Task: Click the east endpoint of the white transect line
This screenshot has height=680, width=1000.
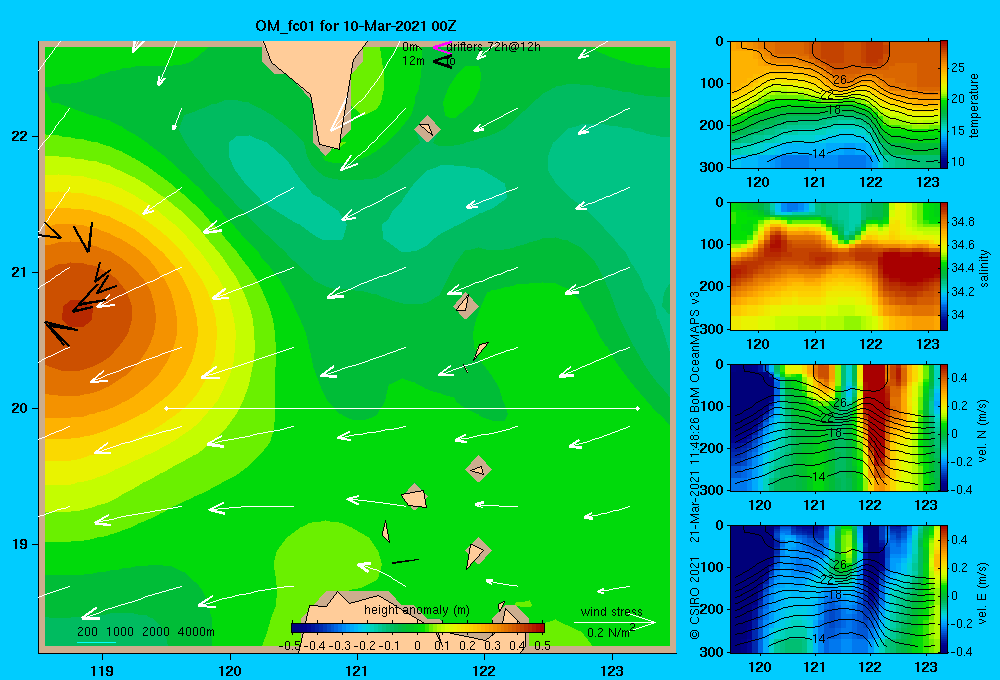Action: click(x=637, y=408)
